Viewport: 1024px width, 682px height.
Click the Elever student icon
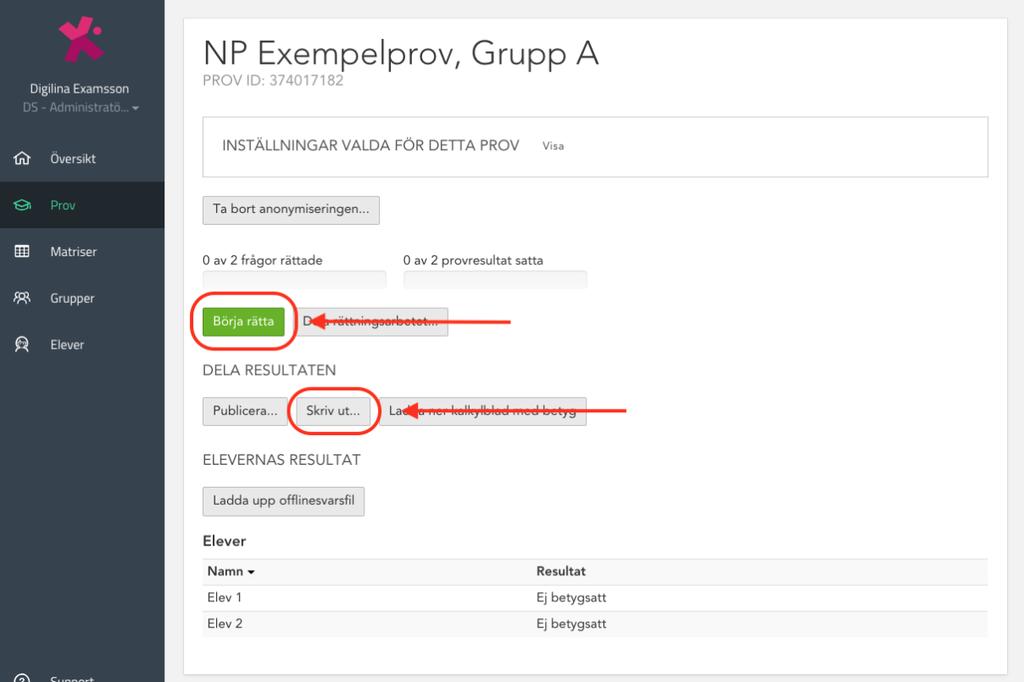coord(22,344)
